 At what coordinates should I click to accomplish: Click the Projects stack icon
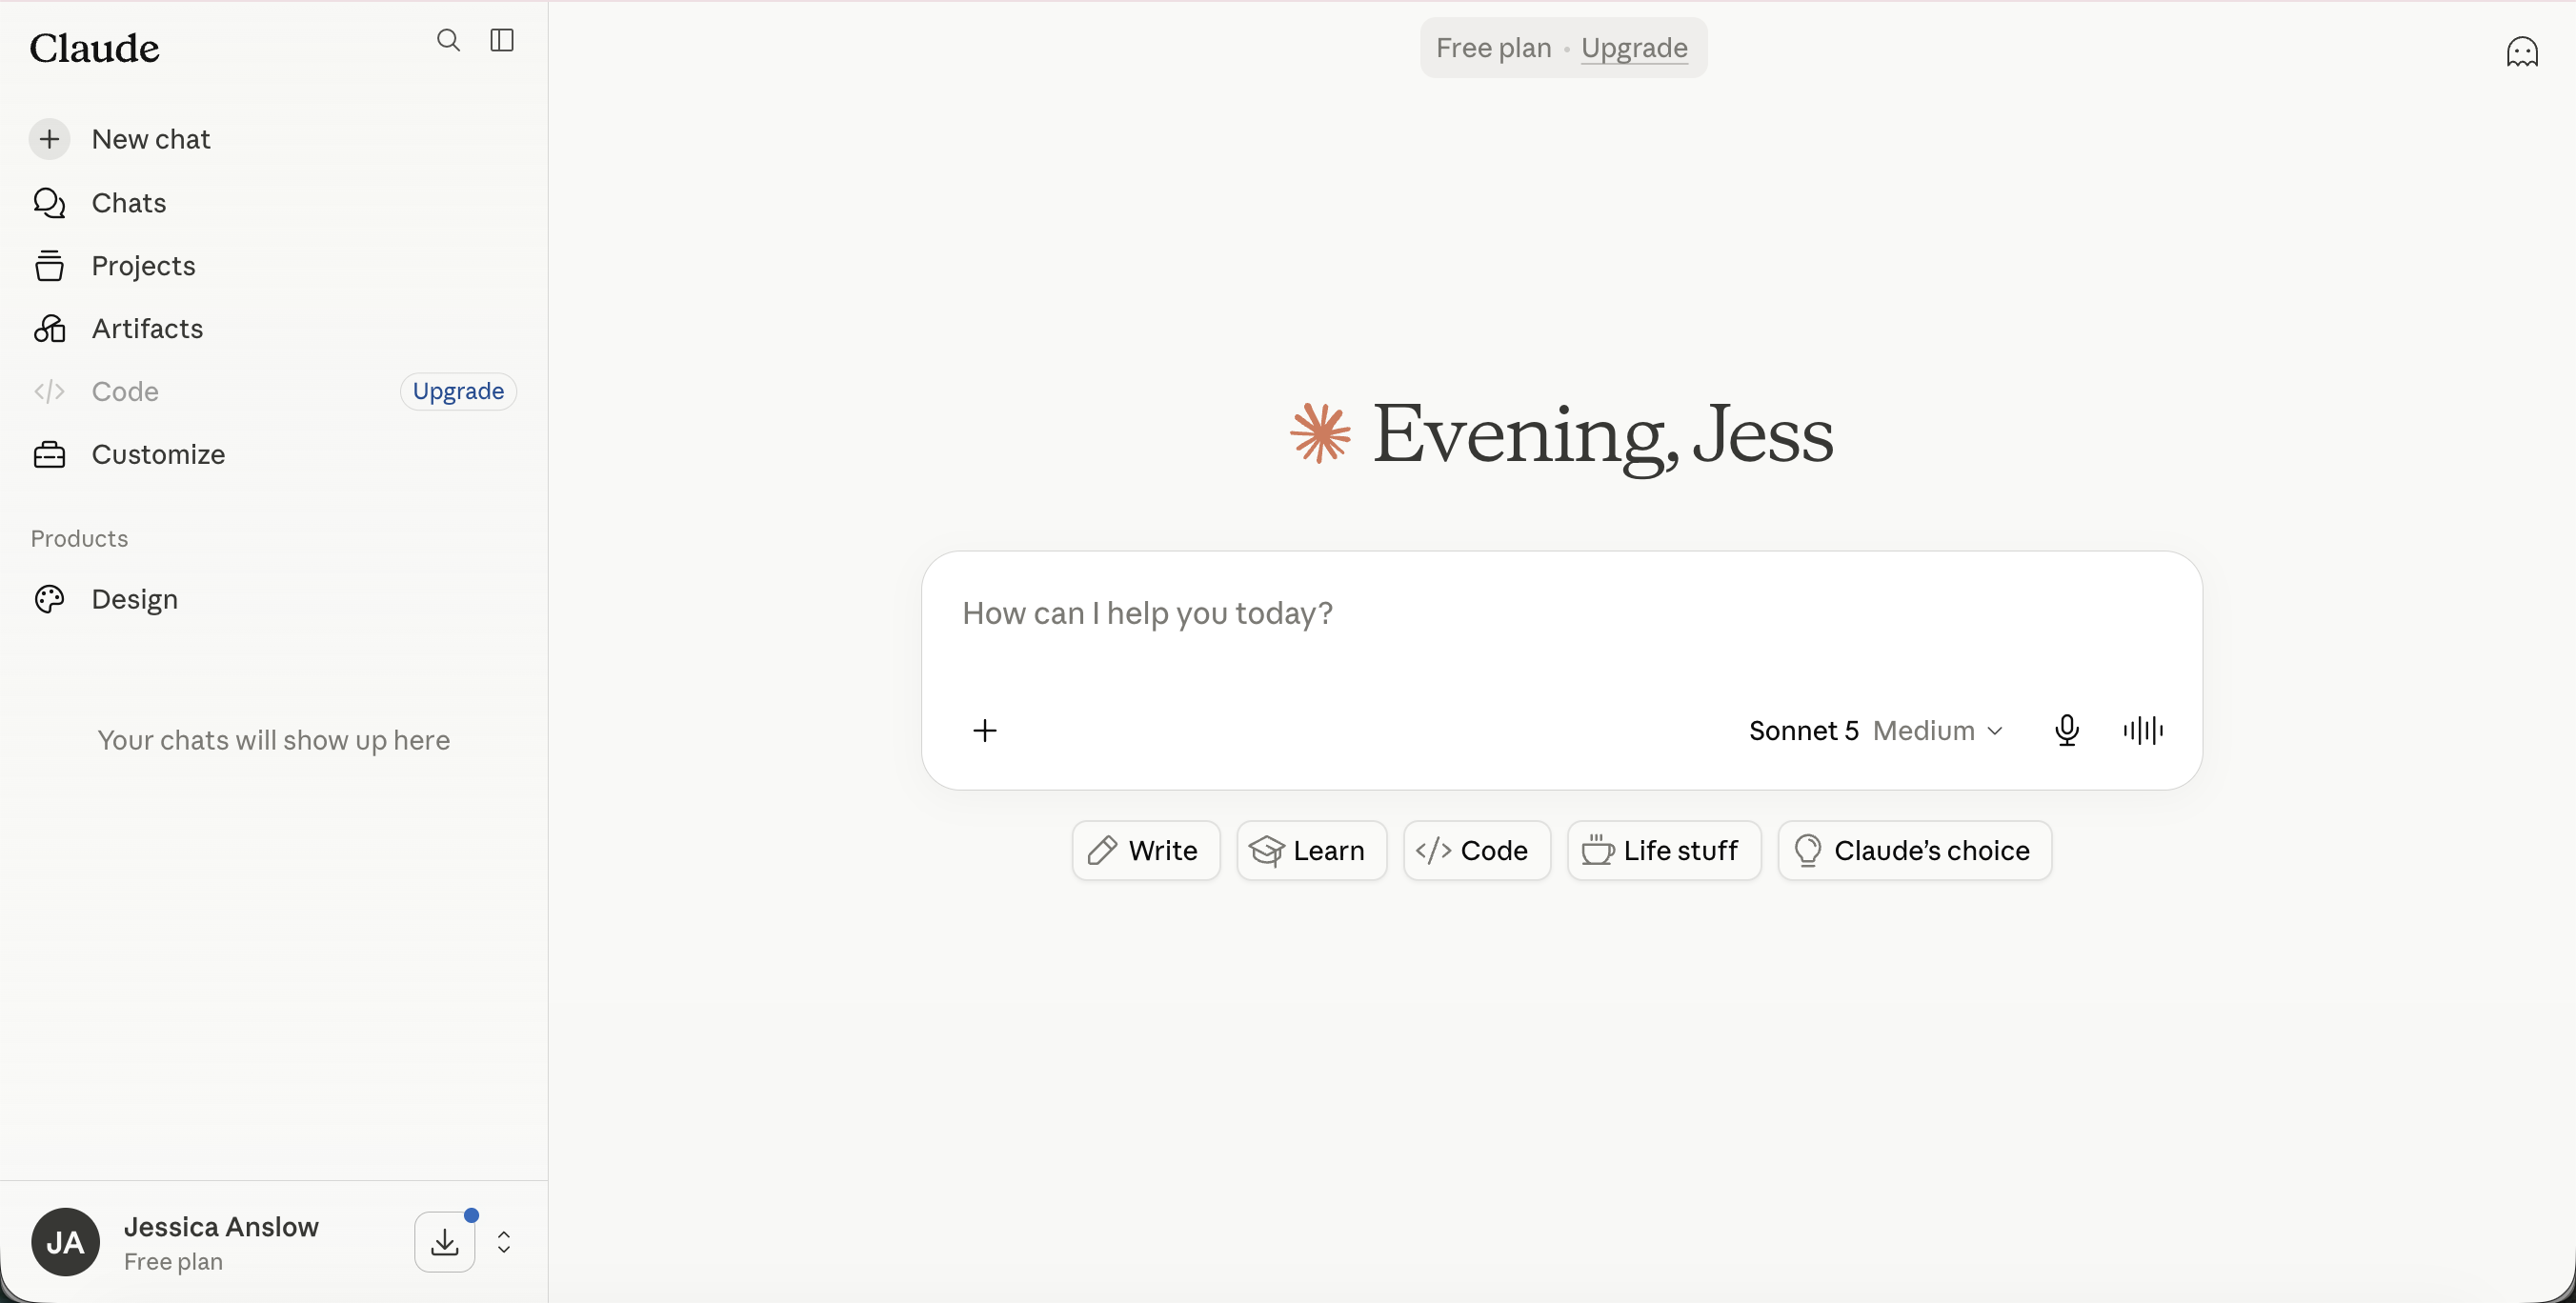(49, 266)
